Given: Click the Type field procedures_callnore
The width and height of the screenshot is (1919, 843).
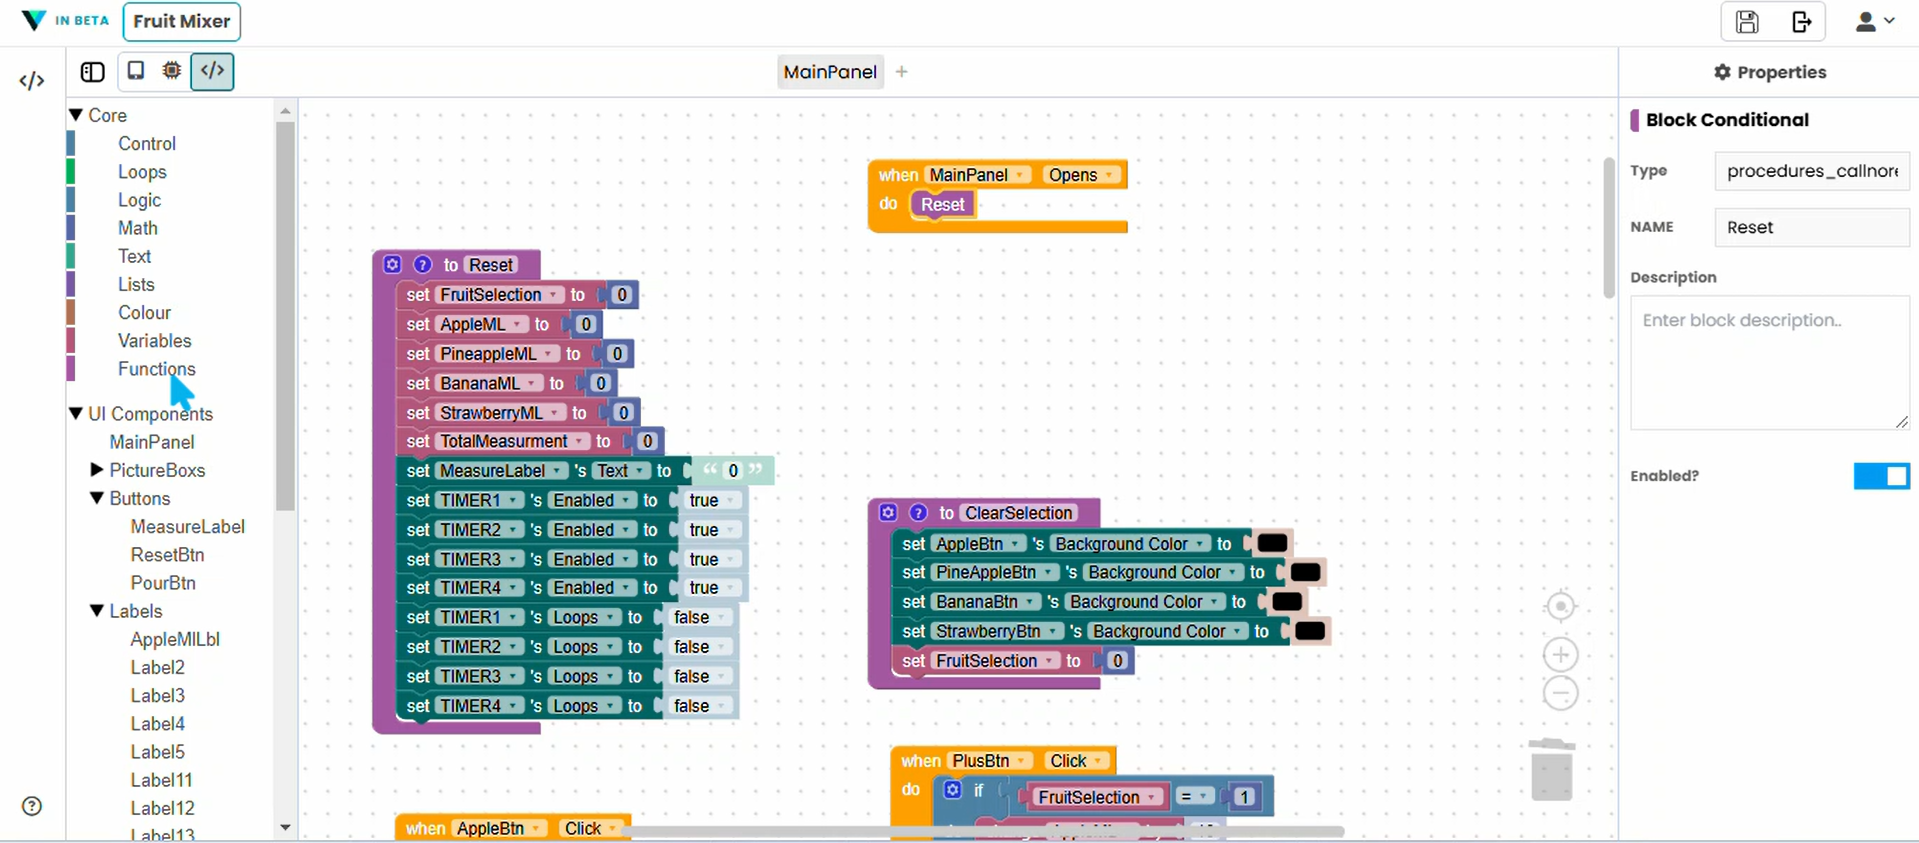Looking at the screenshot, I should [1811, 171].
